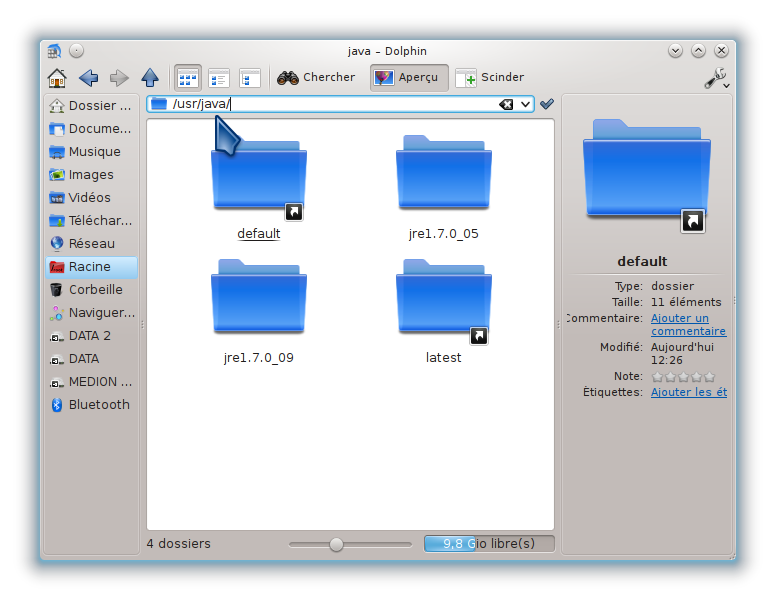Image resolution: width=776 pixels, height=600 pixels.
Task: Open Réseau network place
Action: coord(91,244)
